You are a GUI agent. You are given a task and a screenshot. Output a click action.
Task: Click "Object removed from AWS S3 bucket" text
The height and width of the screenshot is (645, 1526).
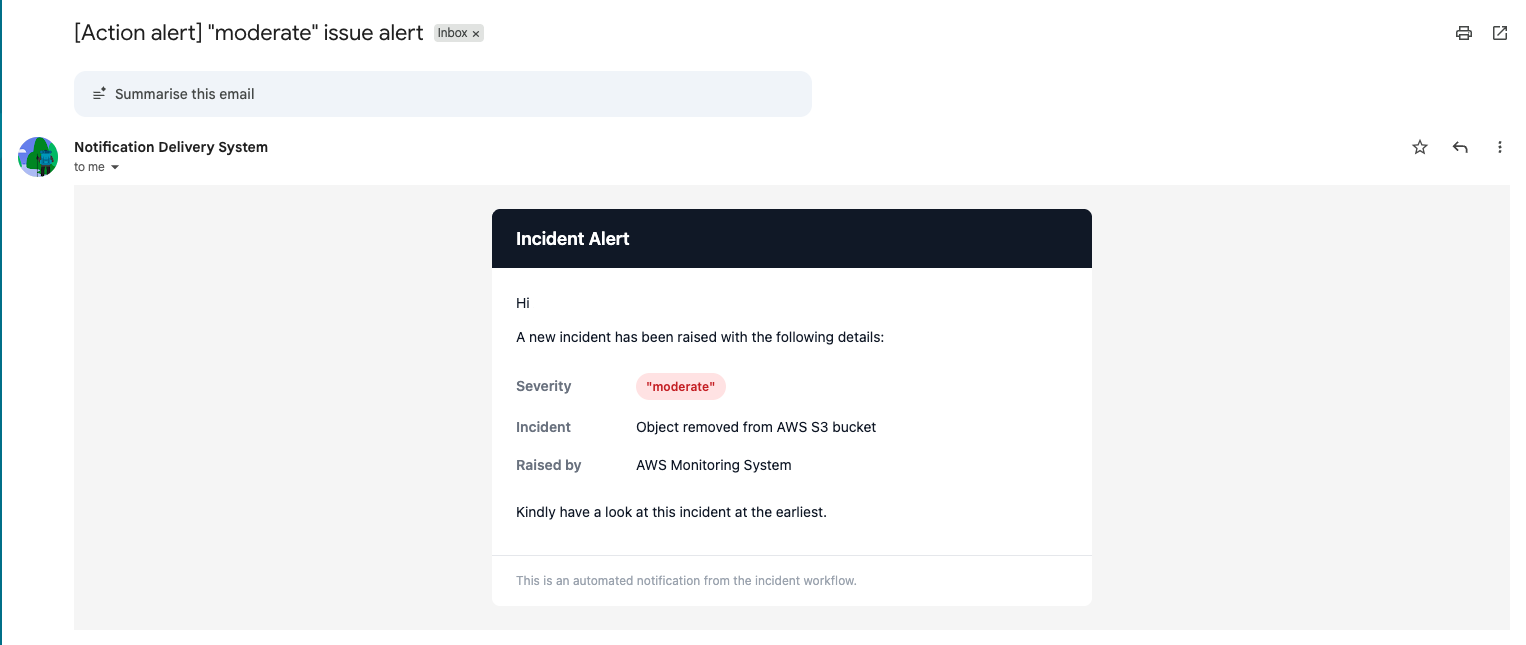tap(756, 427)
